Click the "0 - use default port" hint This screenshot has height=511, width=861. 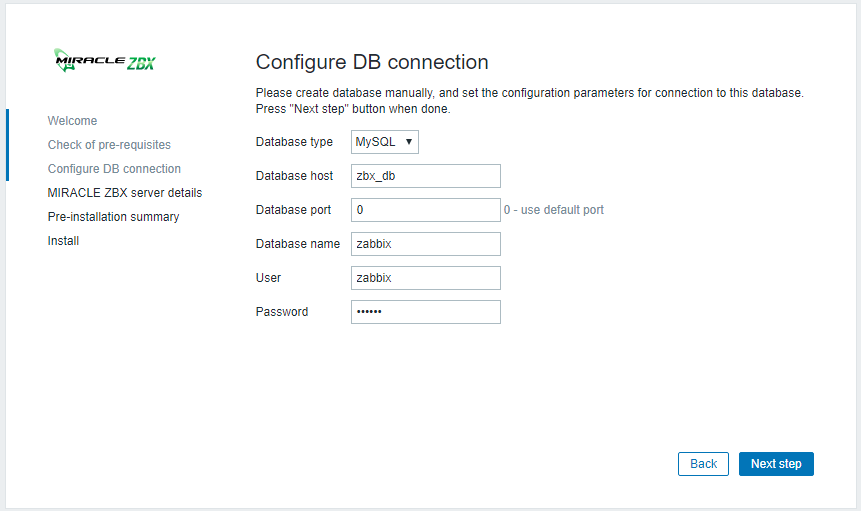(x=554, y=210)
